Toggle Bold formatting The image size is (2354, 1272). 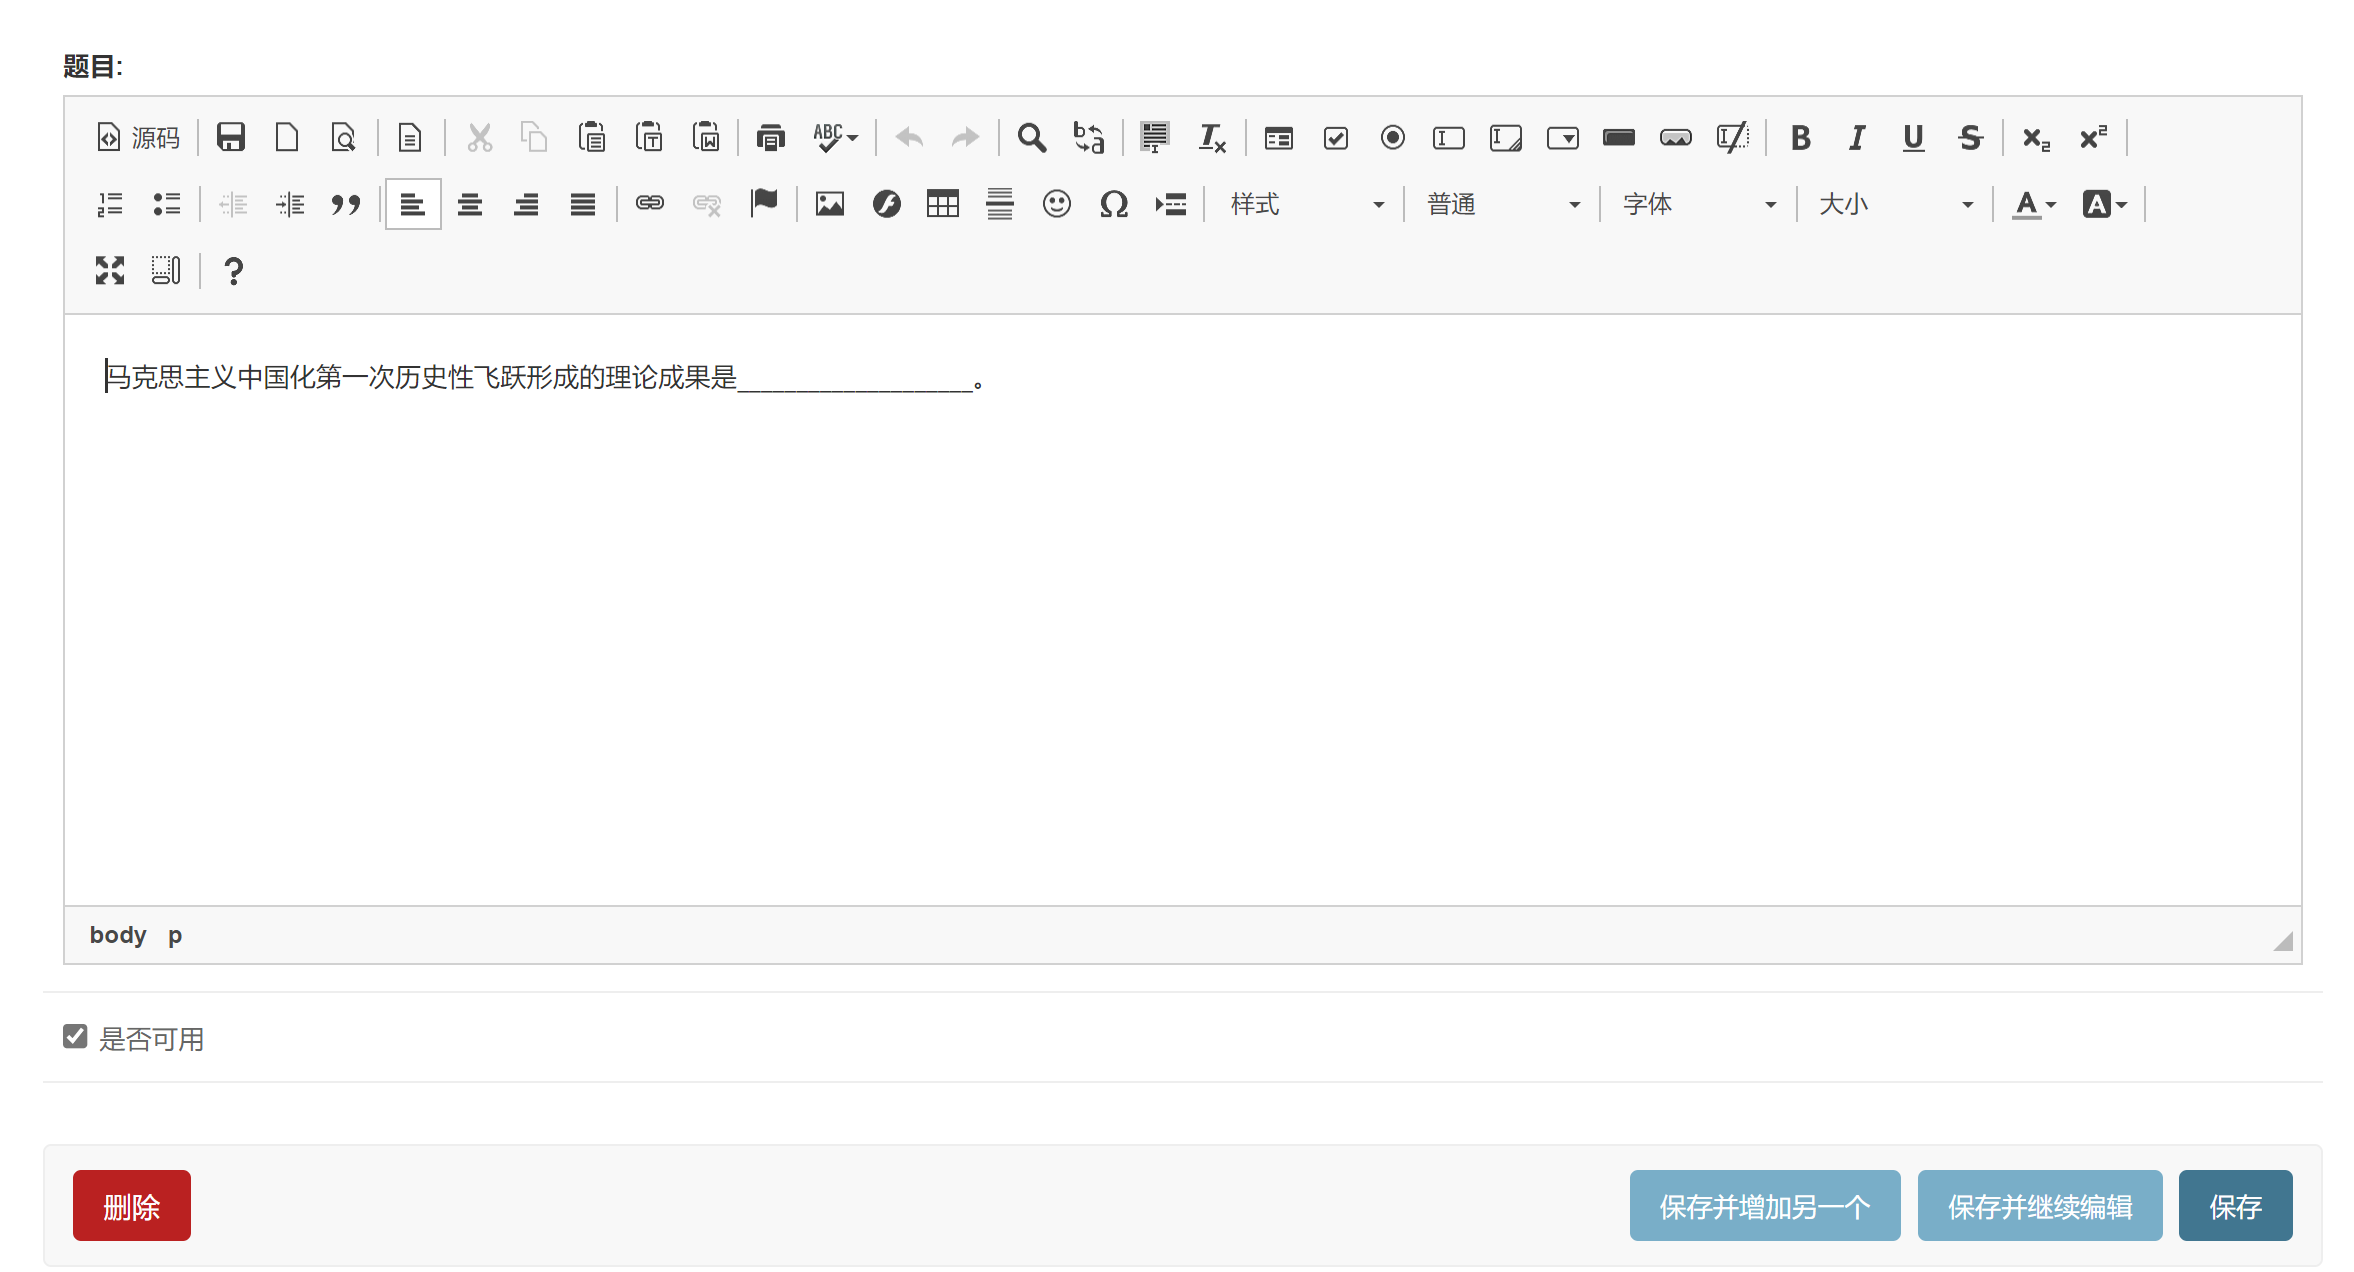1800,137
